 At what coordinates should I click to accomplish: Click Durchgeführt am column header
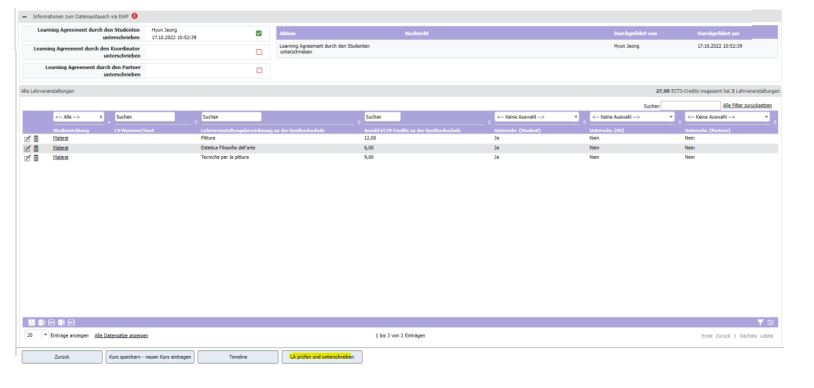click(x=718, y=34)
